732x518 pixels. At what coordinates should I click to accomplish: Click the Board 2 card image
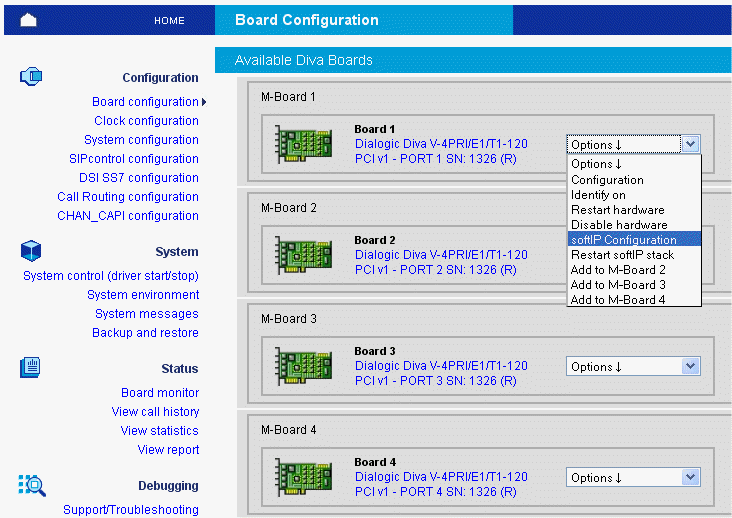pyautogui.click(x=304, y=258)
